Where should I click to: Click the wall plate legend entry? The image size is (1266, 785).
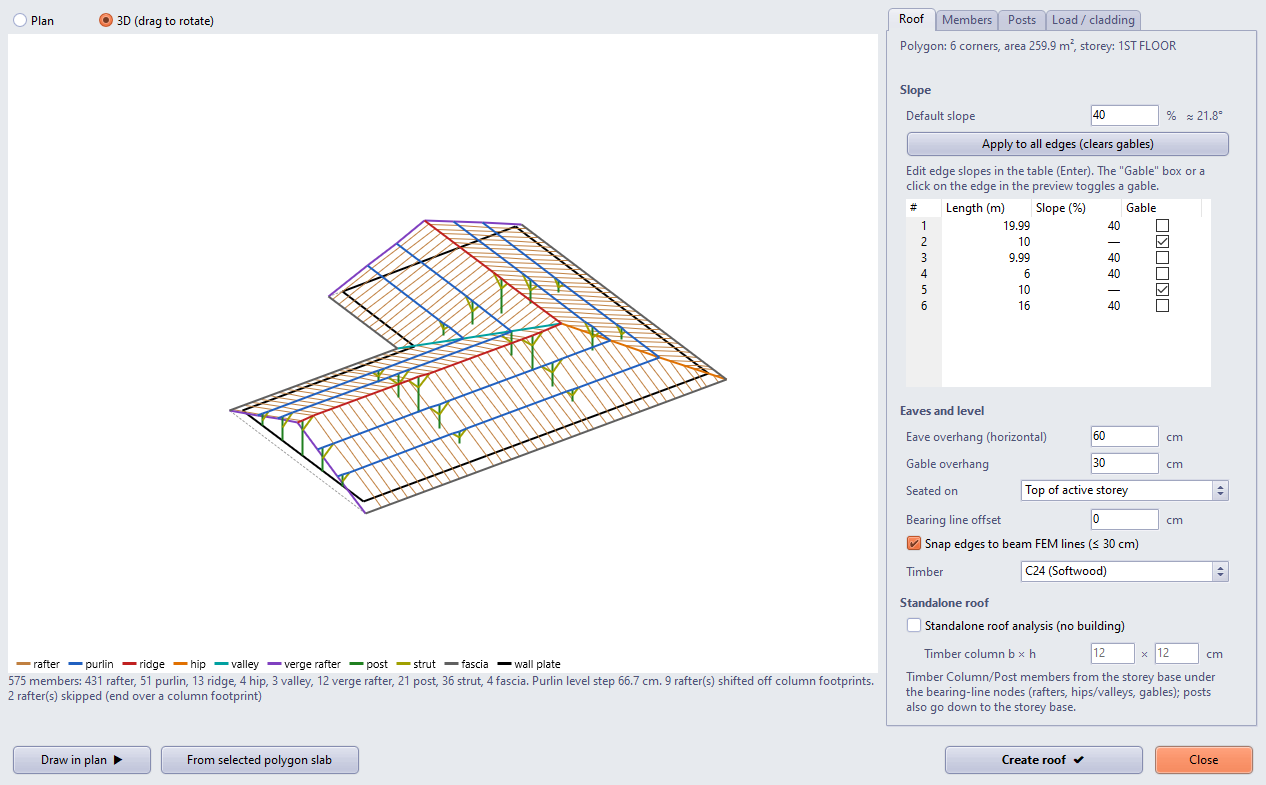point(529,664)
